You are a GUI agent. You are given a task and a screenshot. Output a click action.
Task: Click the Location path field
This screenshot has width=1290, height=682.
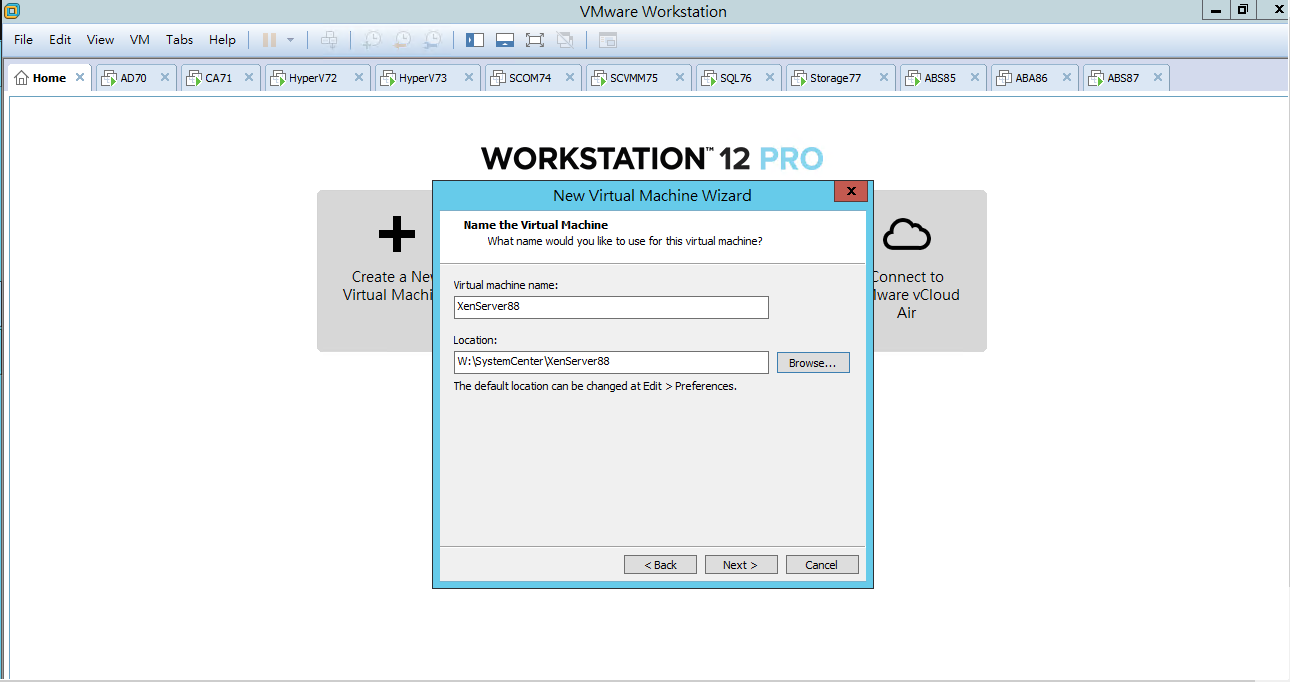click(611, 362)
